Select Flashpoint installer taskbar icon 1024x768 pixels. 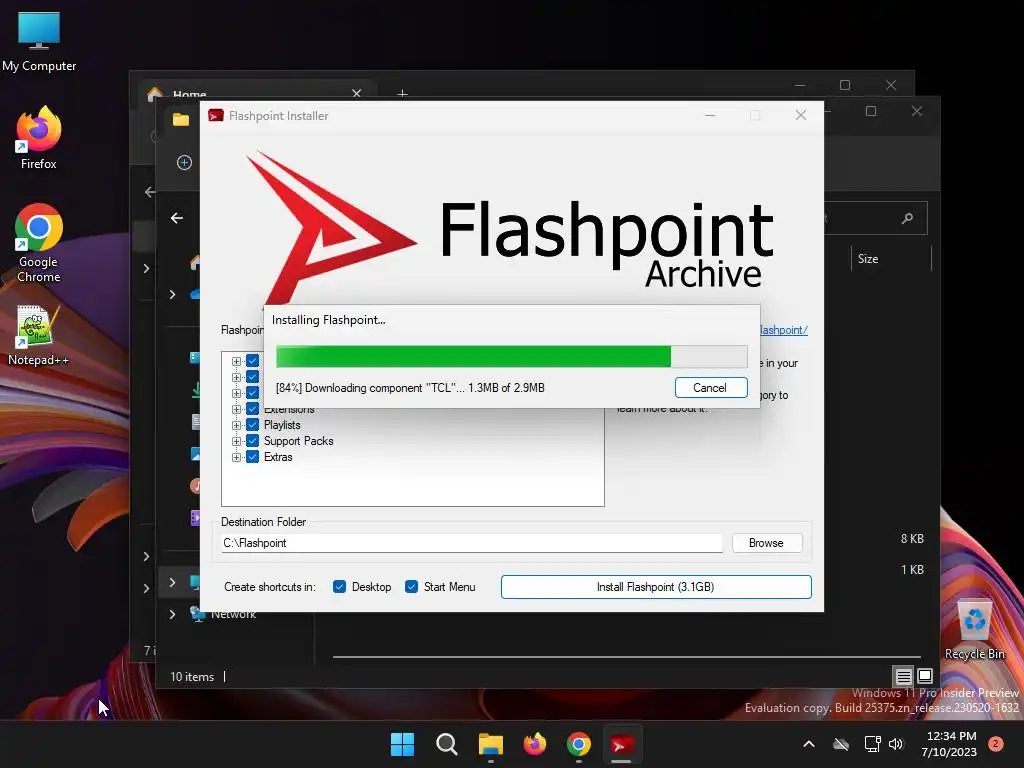(x=621, y=744)
